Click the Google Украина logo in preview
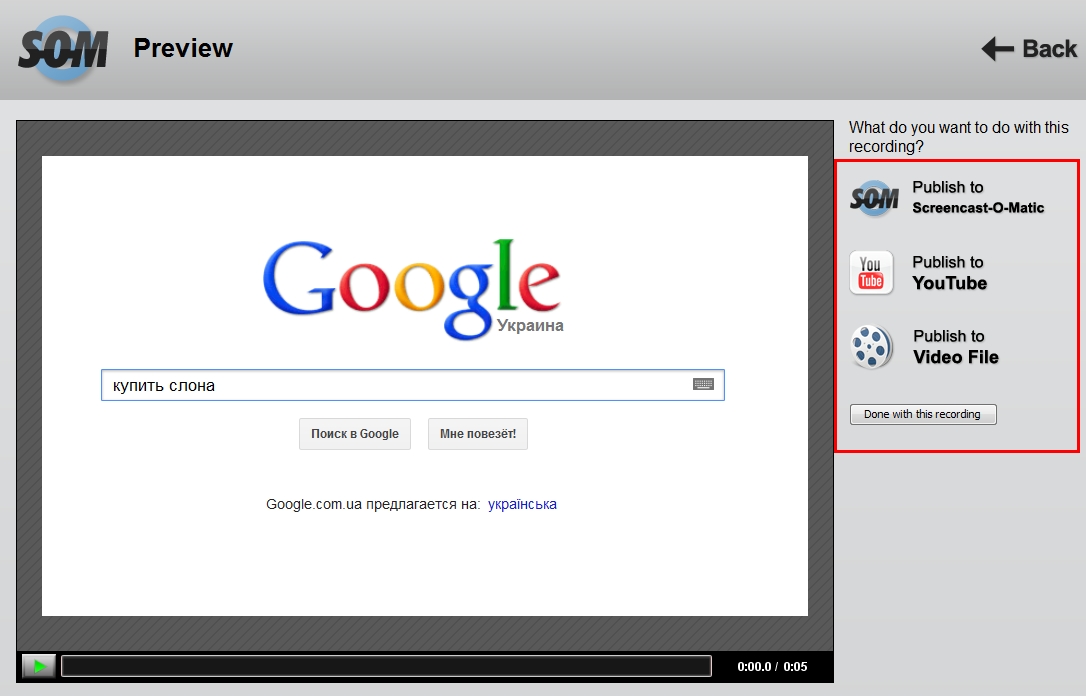Viewport: 1086px width, 696px height. 413,289
